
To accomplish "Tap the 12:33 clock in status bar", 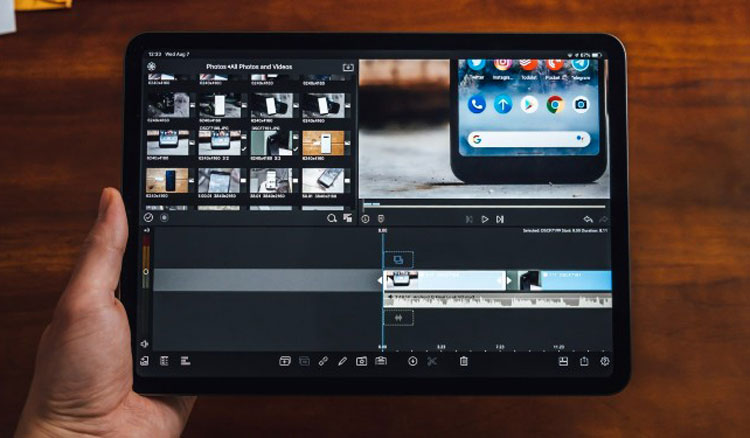I will 154,54.
